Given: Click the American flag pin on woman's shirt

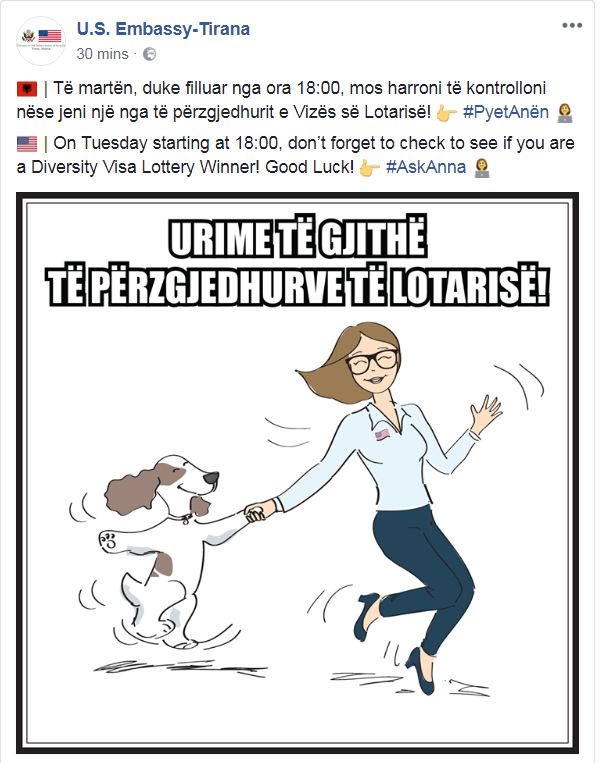Looking at the screenshot, I should click(x=382, y=434).
